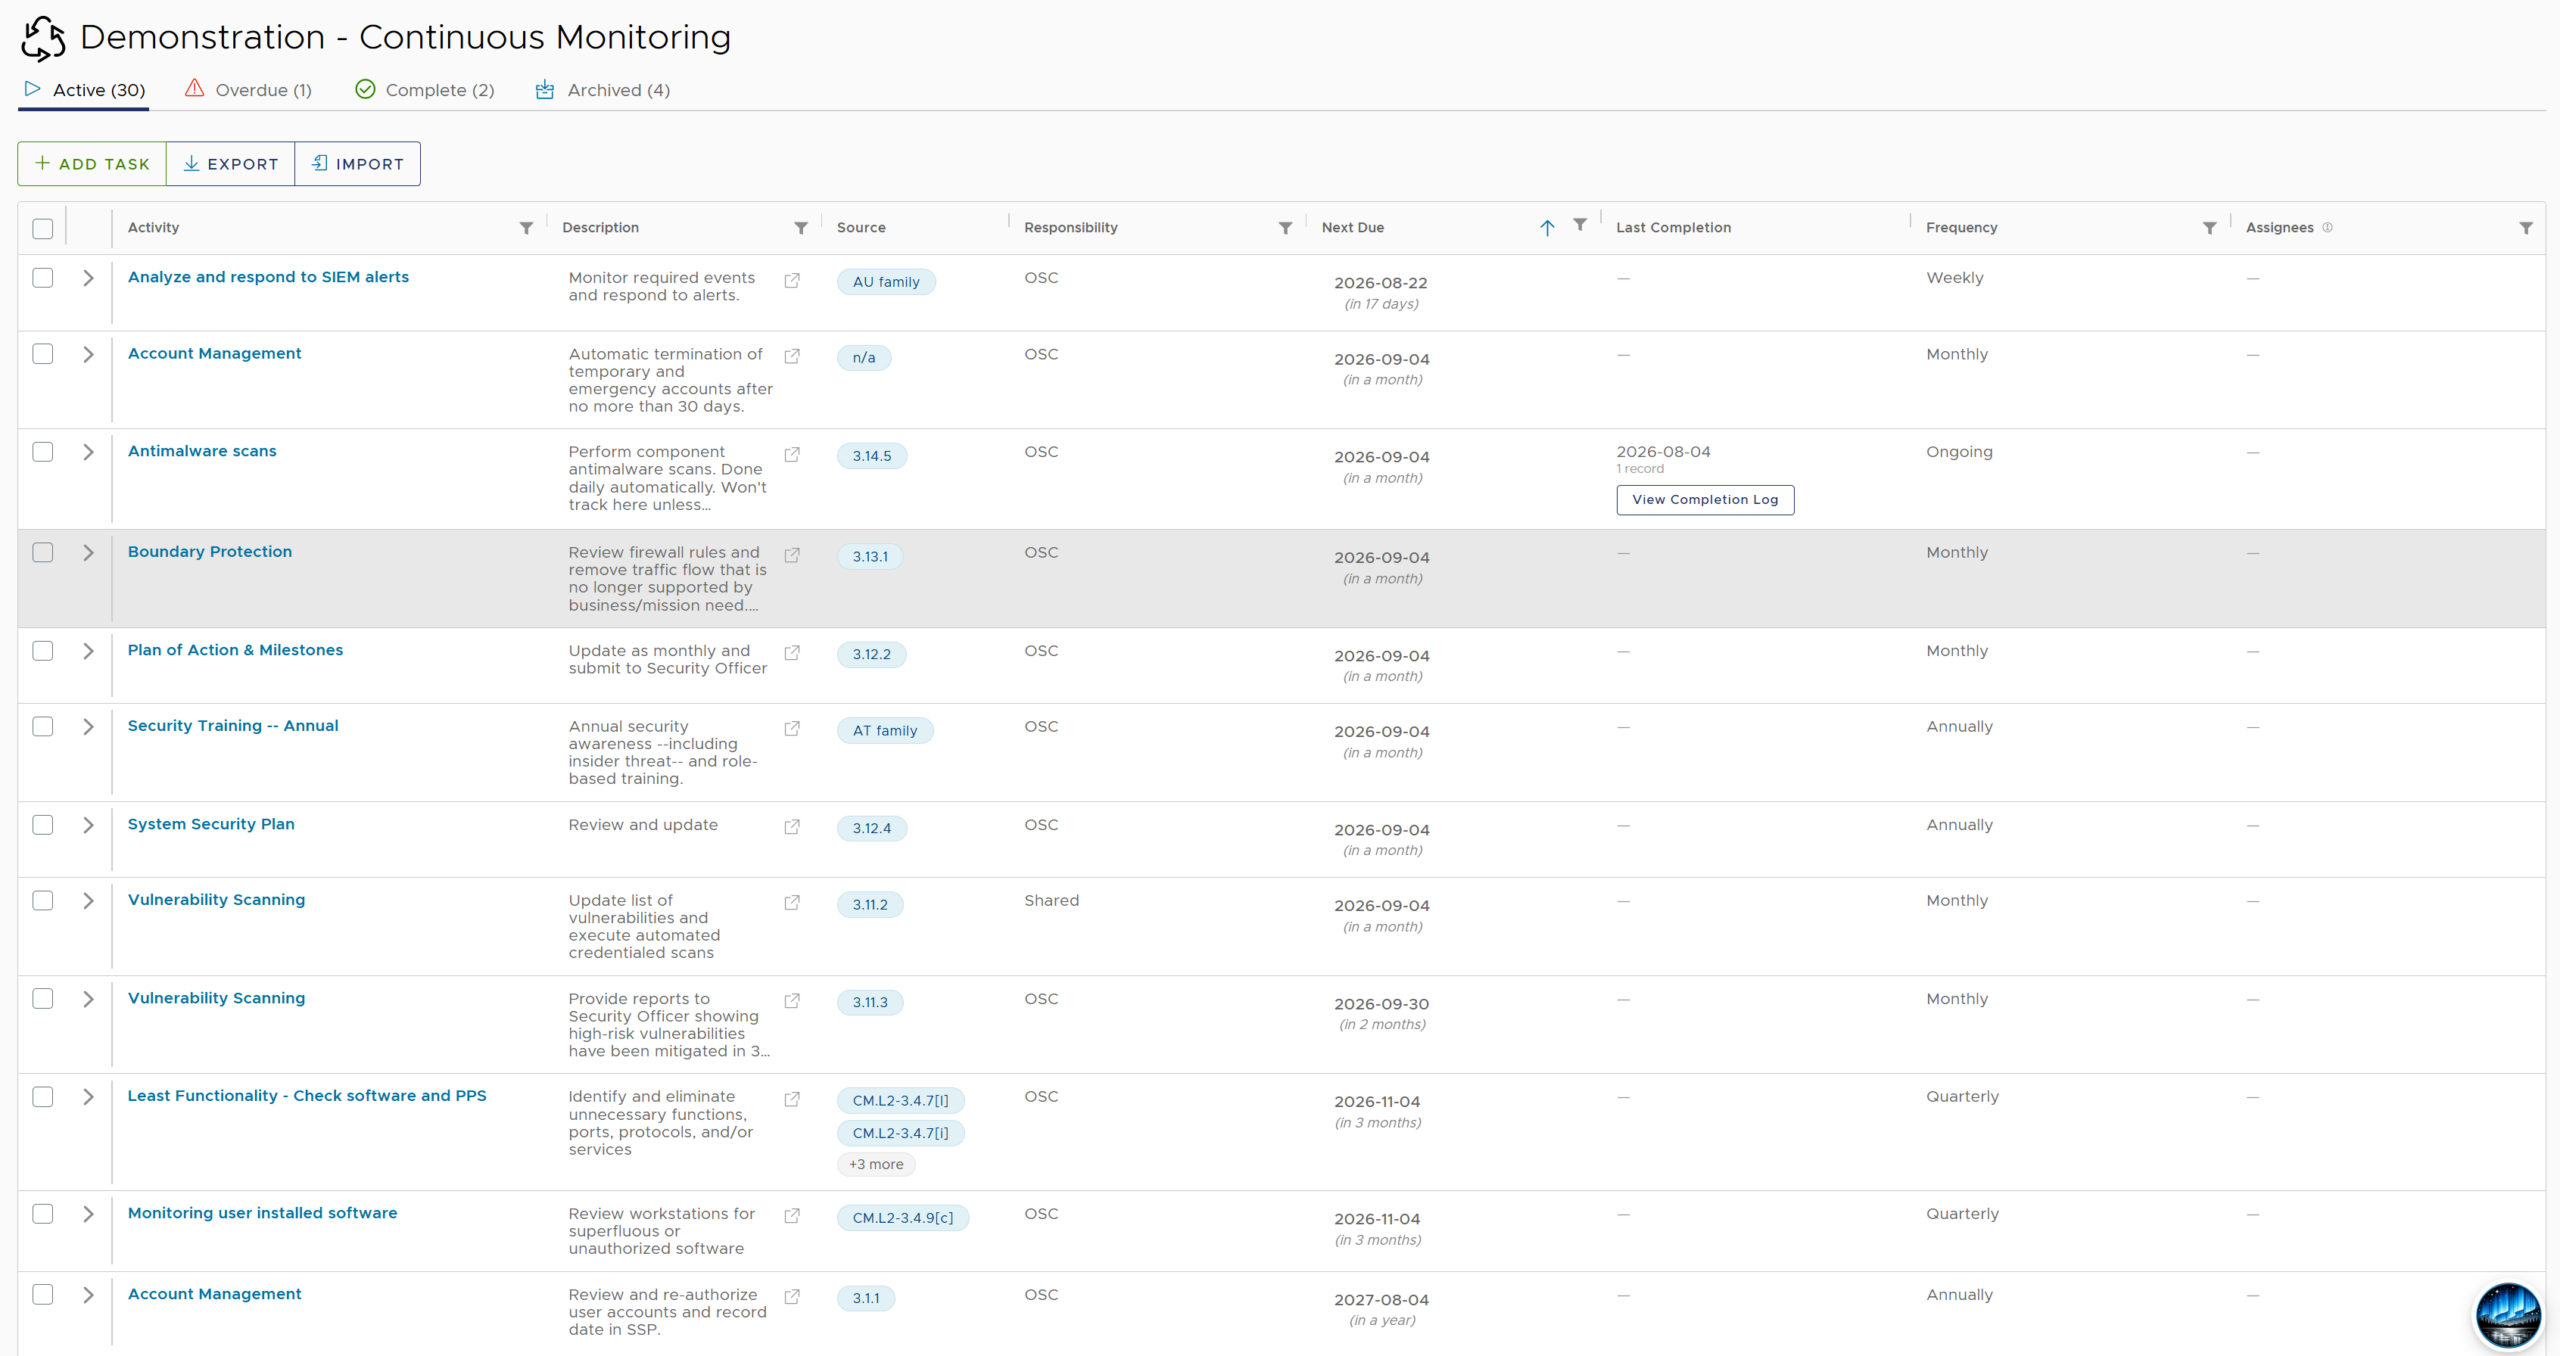Click the Last Completion column header
2560x1356 pixels.
[1673, 228]
